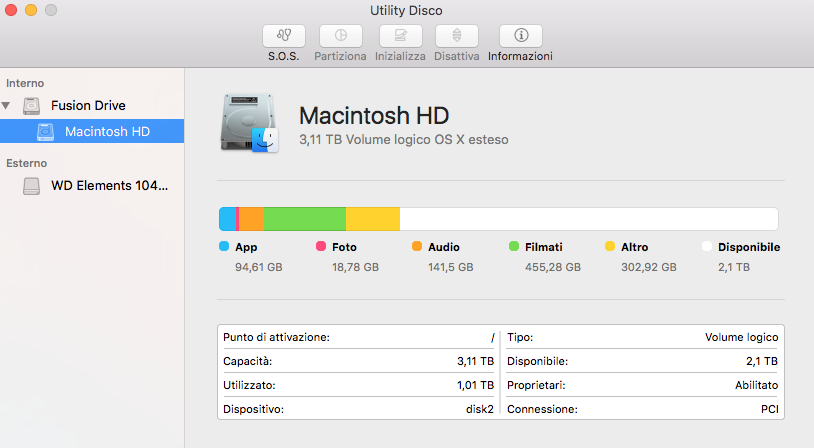This screenshot has height=448, width=814.
Task: Click the Connessione PCI value
Action: pos(770,409)
